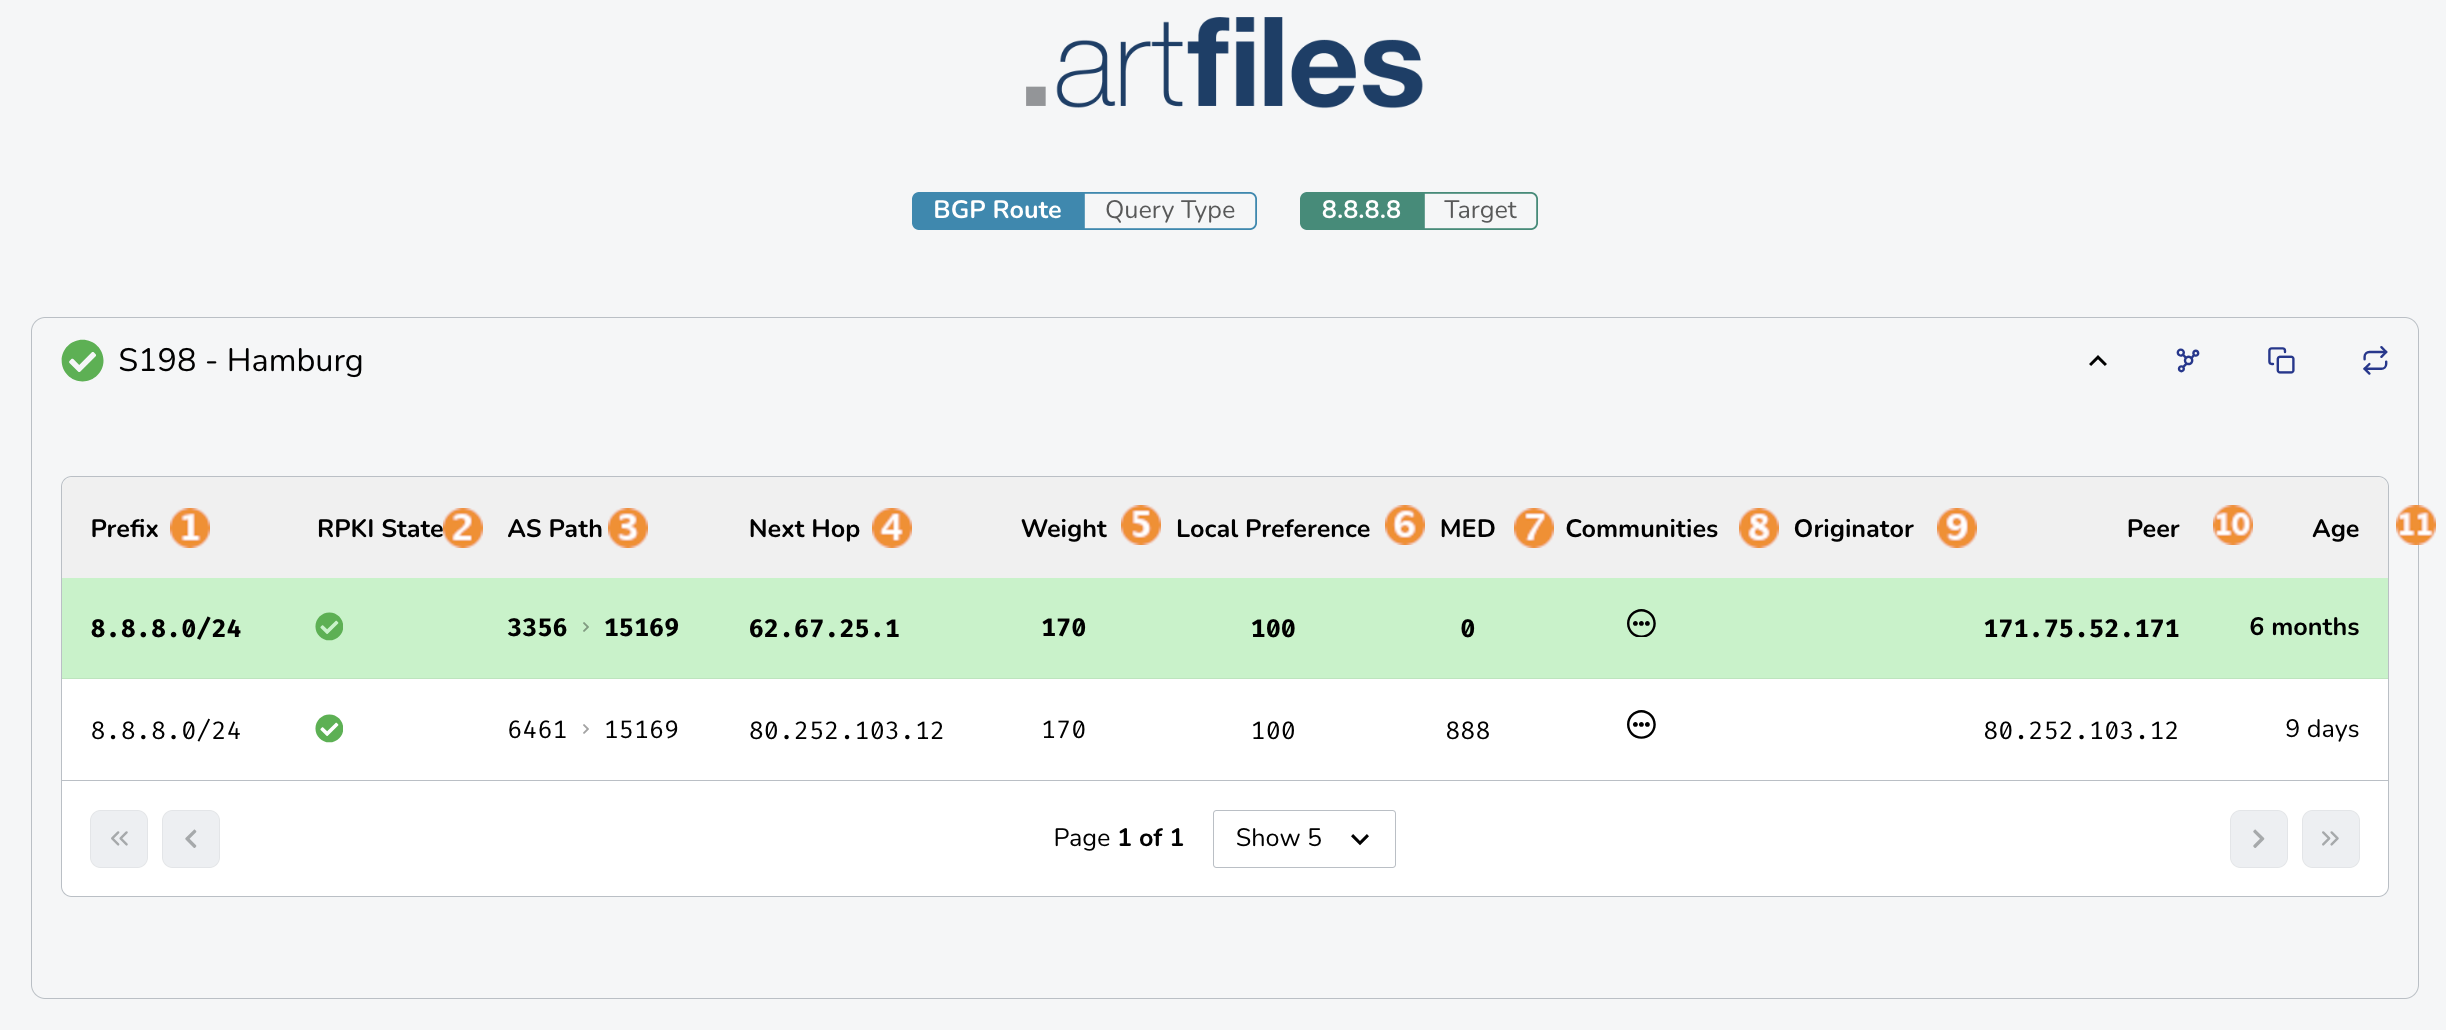Click RPKI valid checkmark in first row
The width and height of the screenshot is (2446, 1030).
[329, 627]
